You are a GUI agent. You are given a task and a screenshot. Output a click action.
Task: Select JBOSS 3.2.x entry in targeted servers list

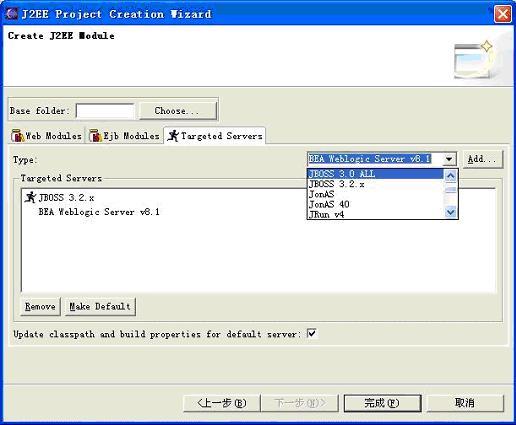tap(66, 198)
